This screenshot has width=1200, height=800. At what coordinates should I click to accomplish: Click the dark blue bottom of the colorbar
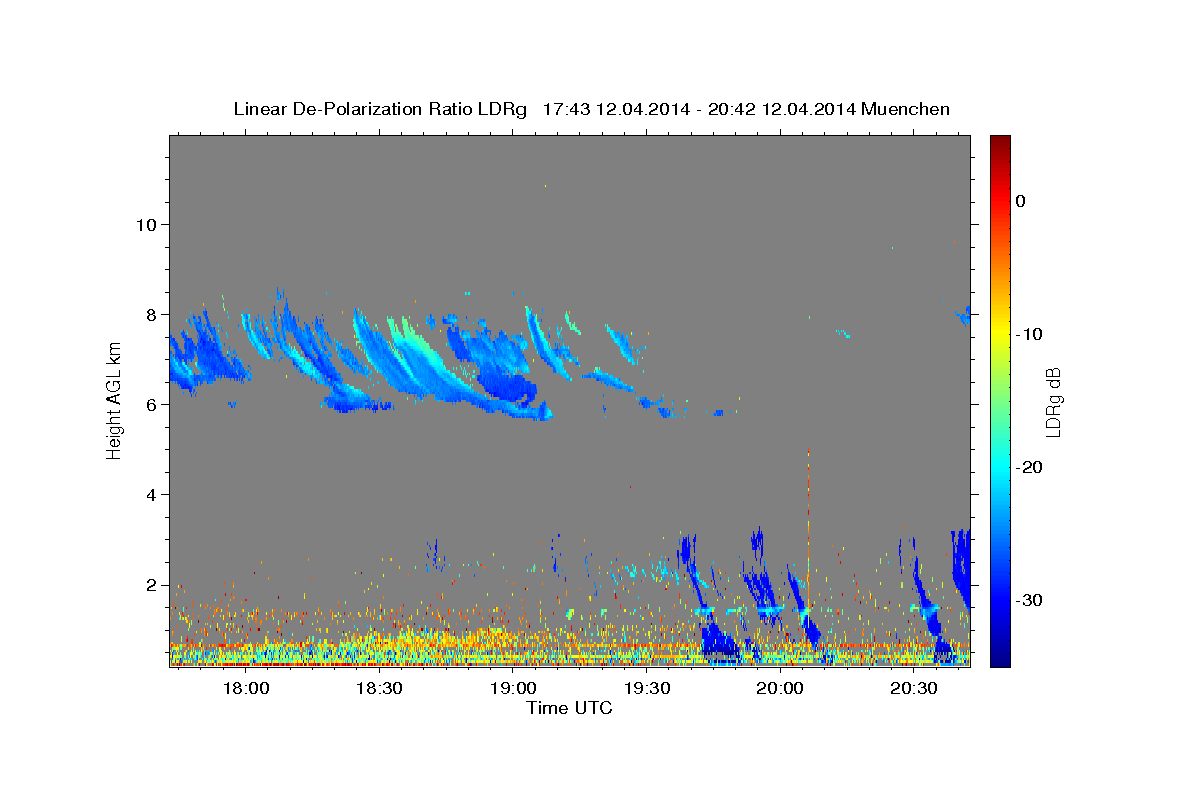click(x=1000, y=655)
